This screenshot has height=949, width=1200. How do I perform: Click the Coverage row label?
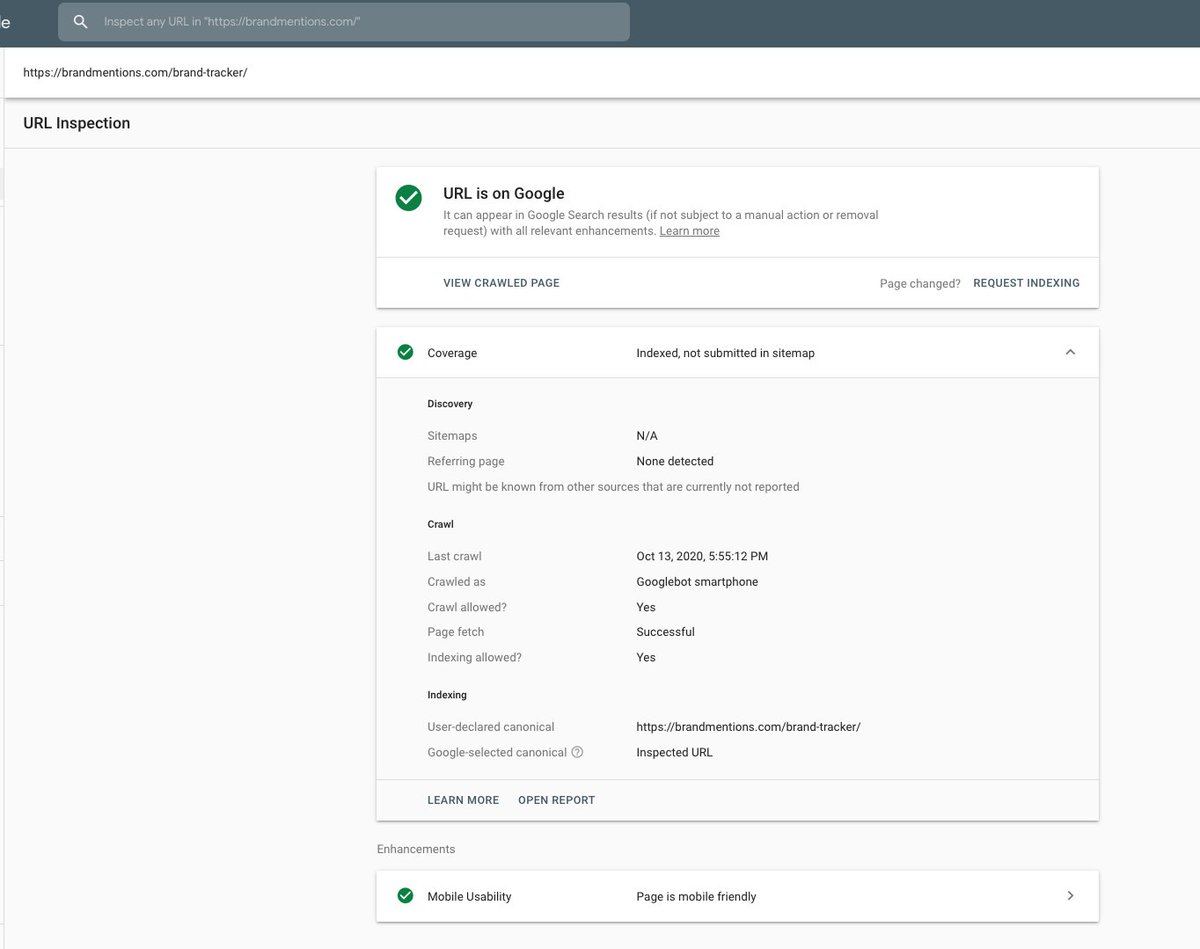[452, 353]
